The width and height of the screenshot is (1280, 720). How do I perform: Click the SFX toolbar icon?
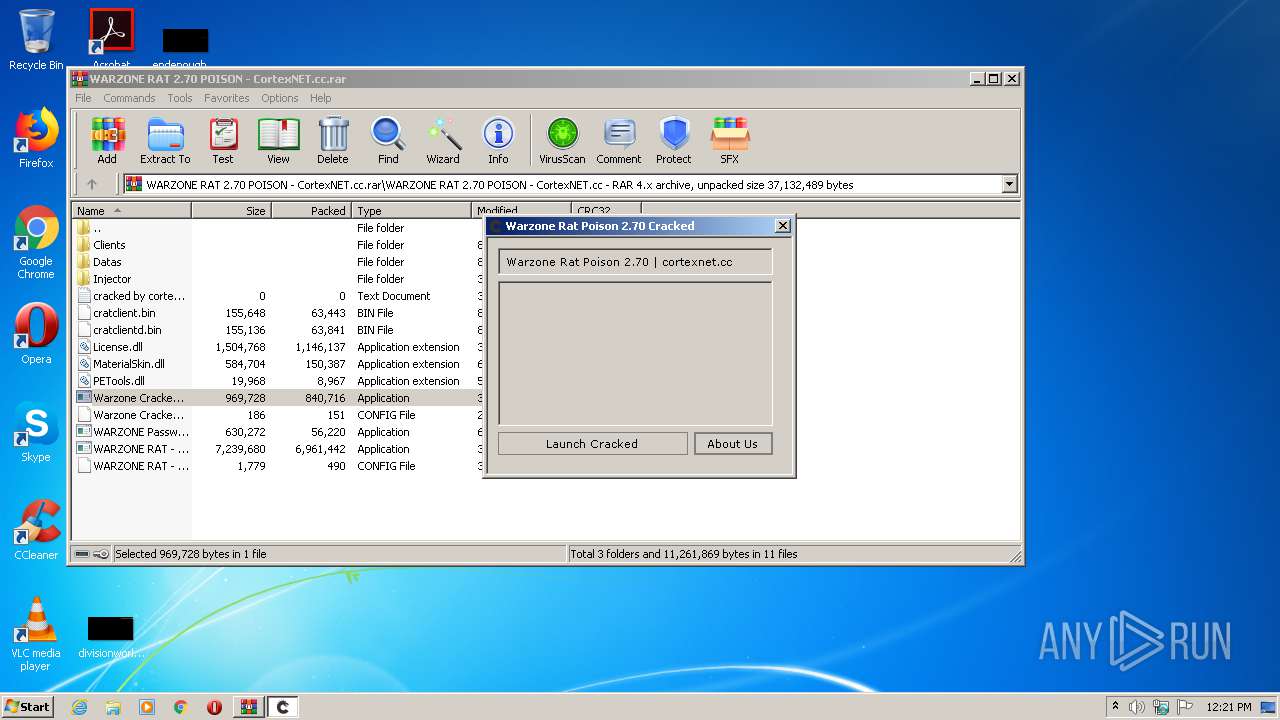click(x=730, y=140)
